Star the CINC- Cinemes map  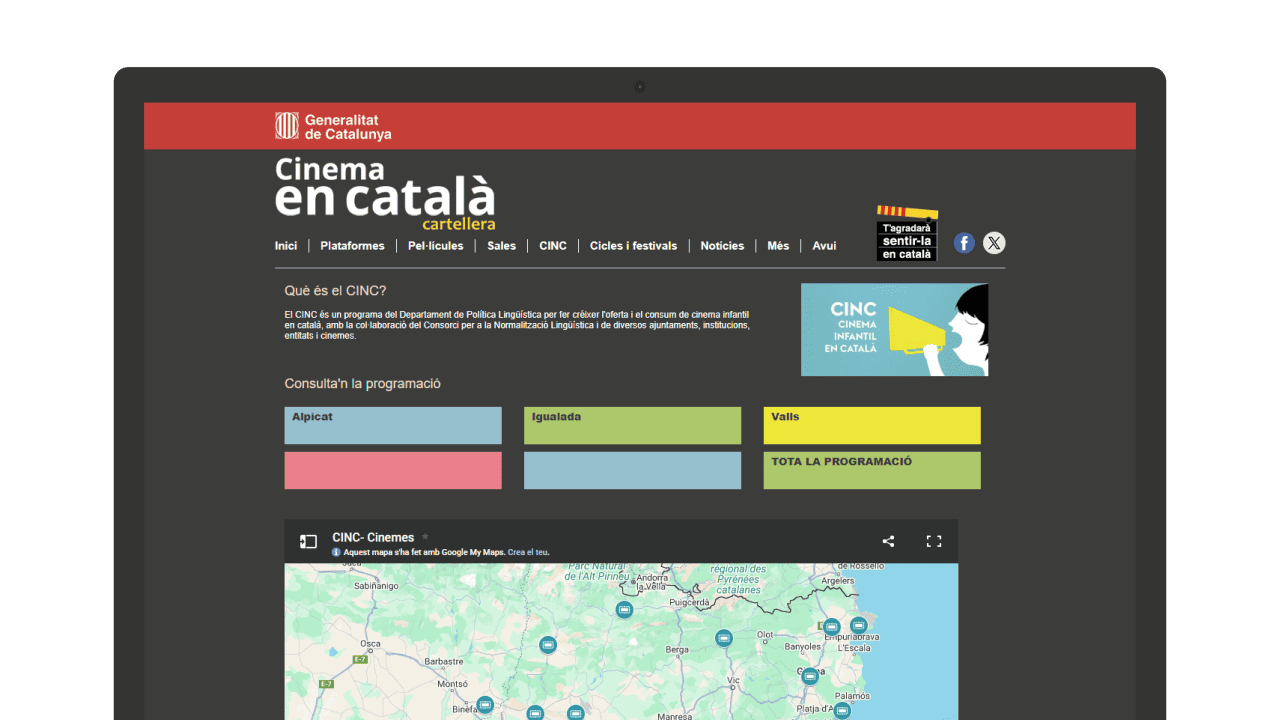pyautogui.click(x=425, y=537)
